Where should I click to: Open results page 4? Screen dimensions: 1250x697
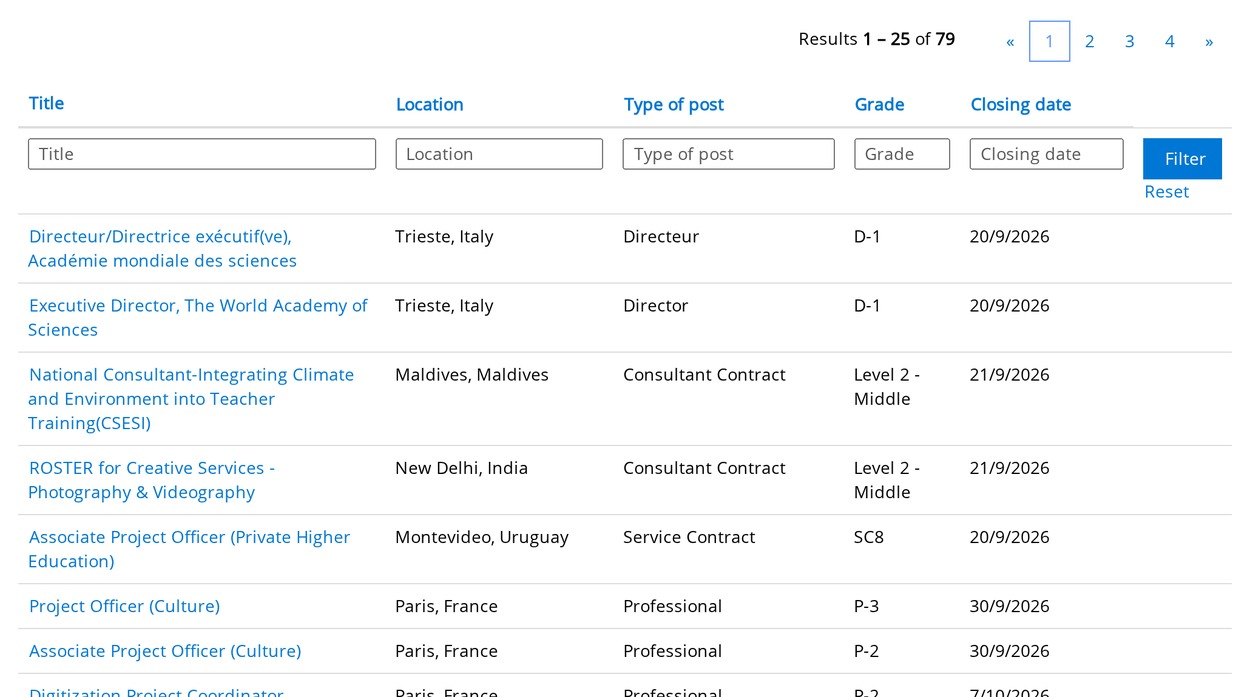click(1169, 42)
